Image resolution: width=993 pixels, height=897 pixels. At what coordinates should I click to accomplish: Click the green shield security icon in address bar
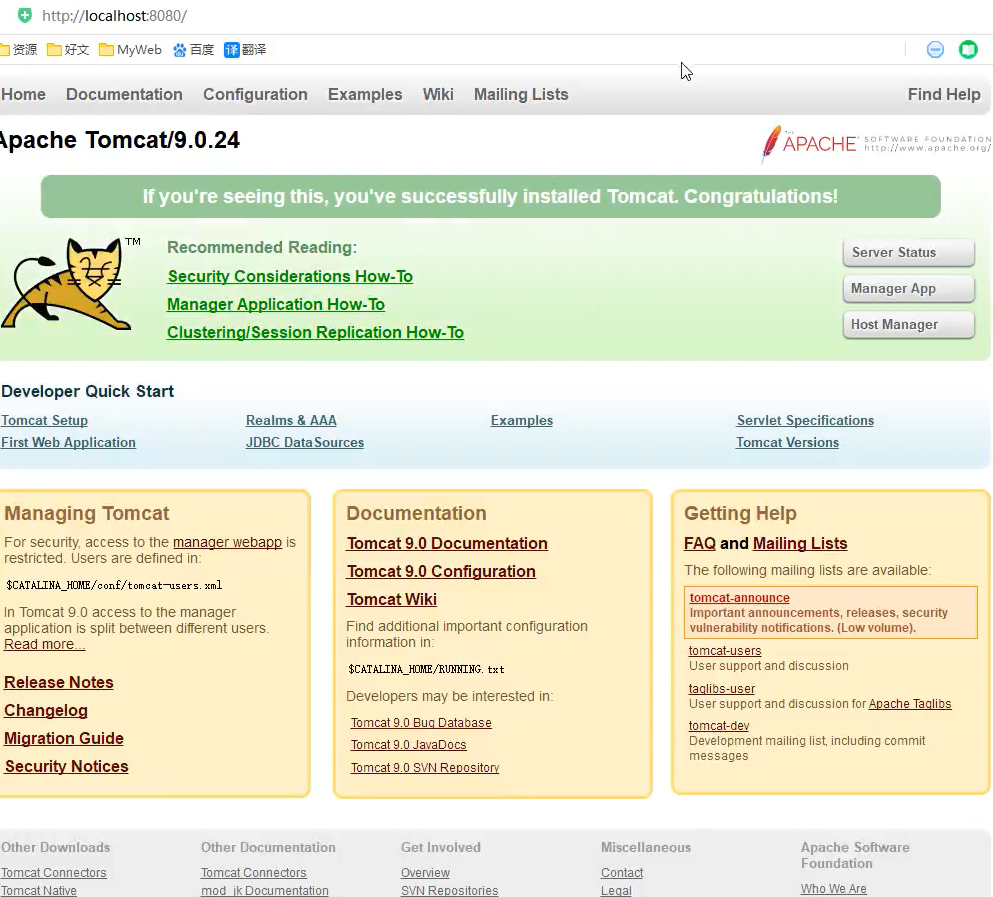point(25,16)
